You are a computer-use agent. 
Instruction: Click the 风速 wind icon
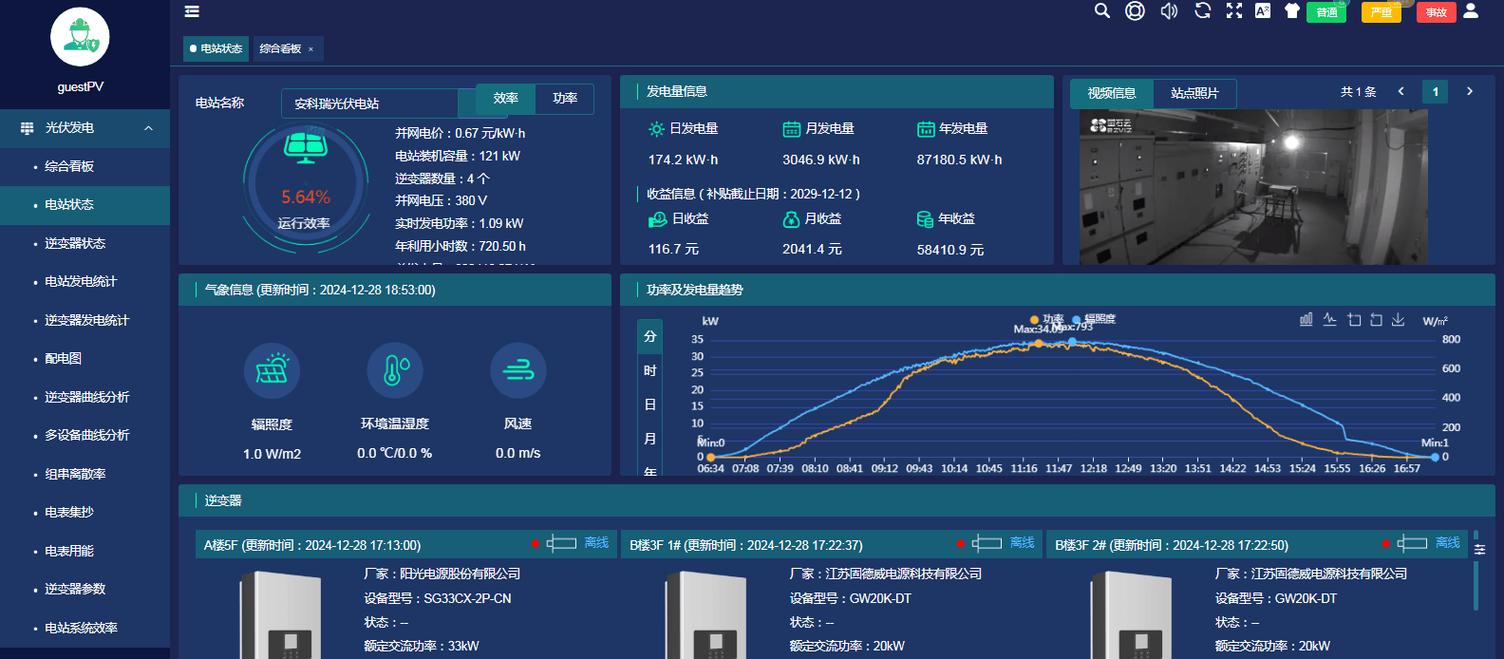(x=518, y=371)
